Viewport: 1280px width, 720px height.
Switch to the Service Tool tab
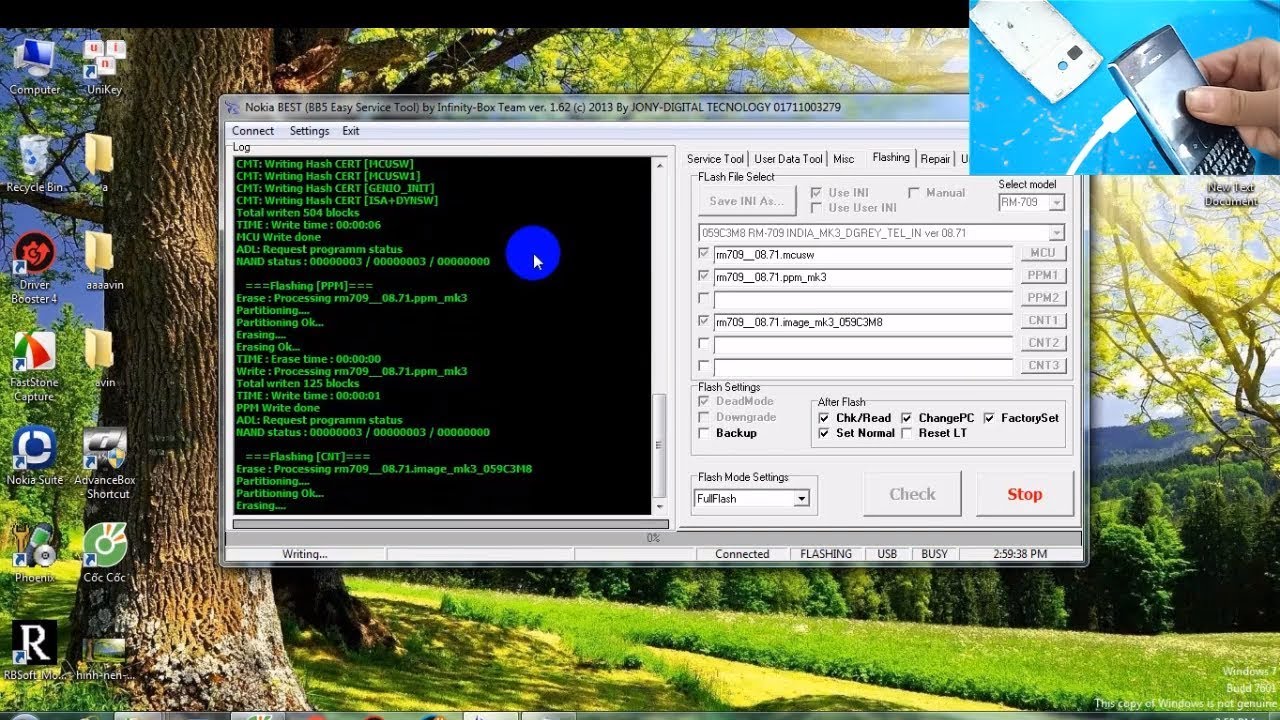pyautogui.click(x=715, y=159)
